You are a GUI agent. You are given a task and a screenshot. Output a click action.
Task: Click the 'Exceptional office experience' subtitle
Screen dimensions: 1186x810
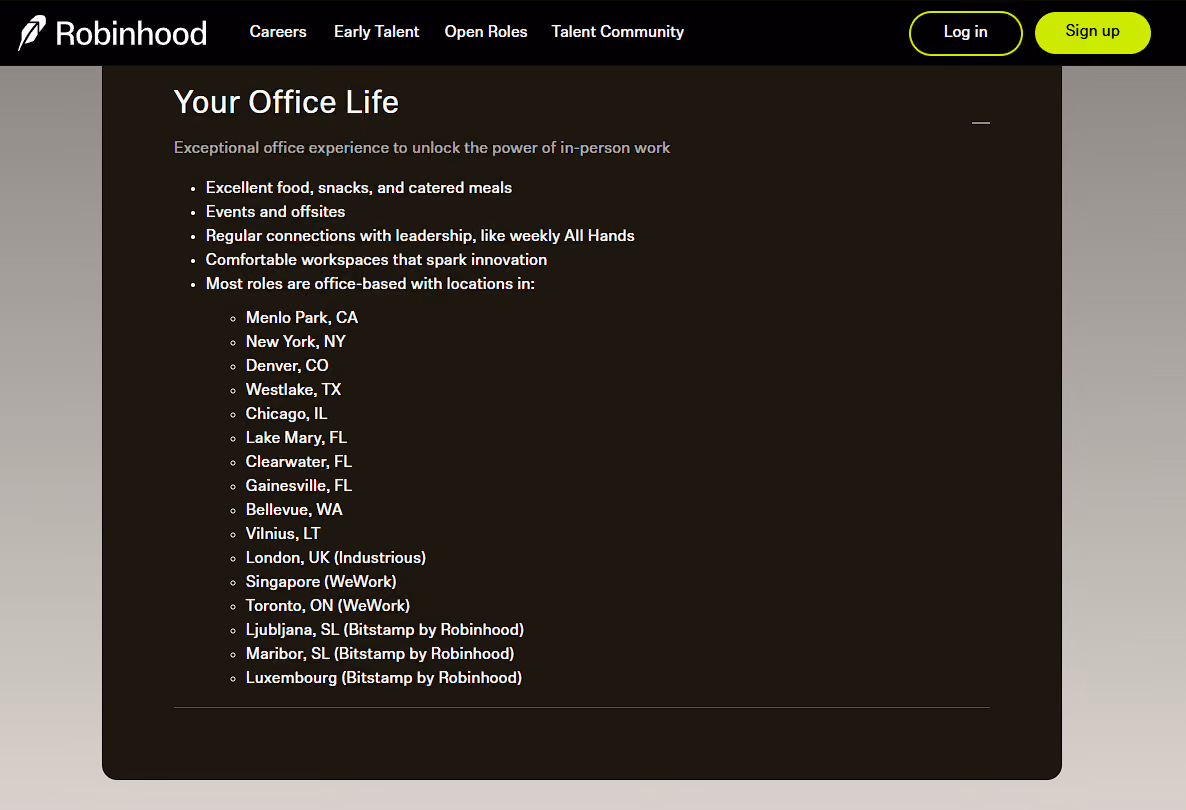pos(422,148)
